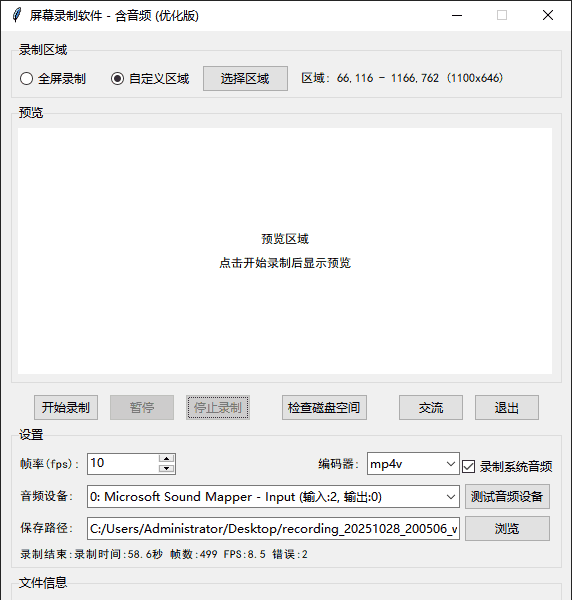This screenshot has height=600, width=572.
Task: Expand the 音频设备 Microsoft Sound Mapper dropdown
Action: [273, 497]
